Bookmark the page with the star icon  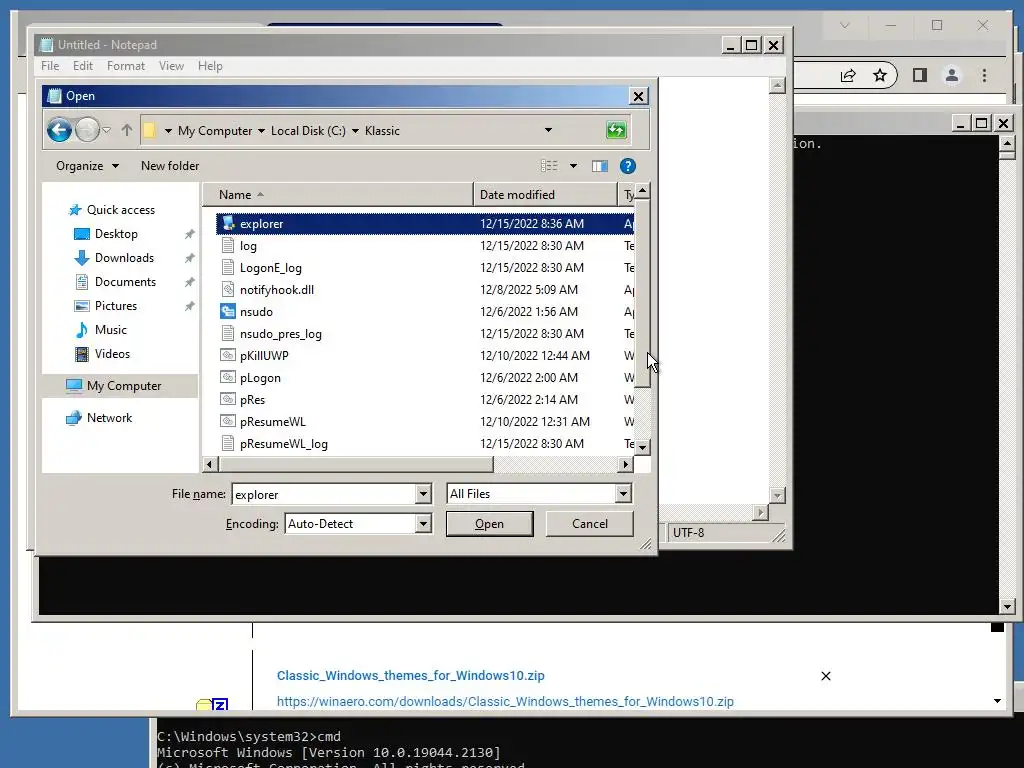point(880,76)
